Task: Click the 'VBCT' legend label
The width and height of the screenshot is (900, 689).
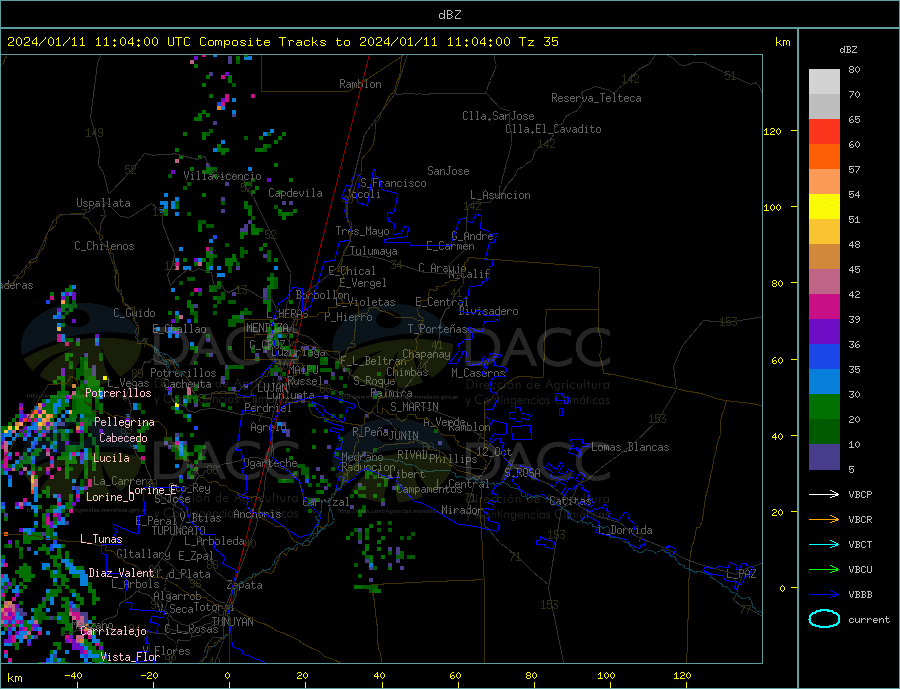Action: 860,544
